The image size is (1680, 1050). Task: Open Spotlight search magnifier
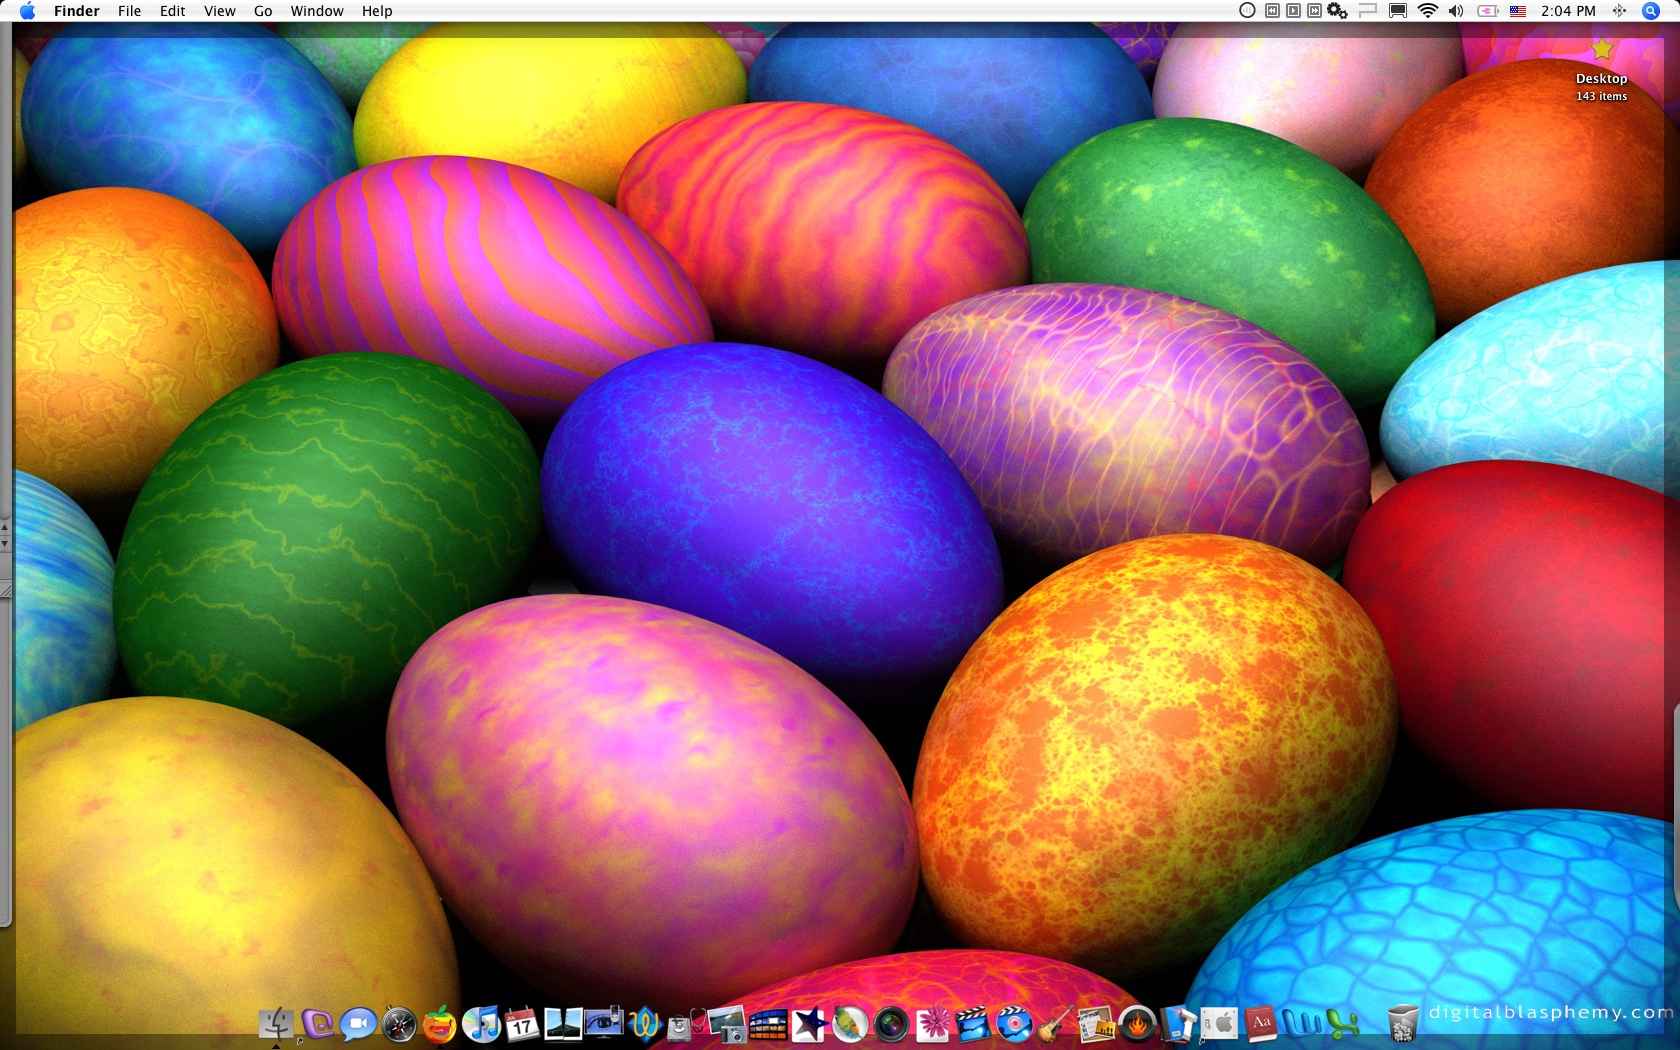(1651, 11)
